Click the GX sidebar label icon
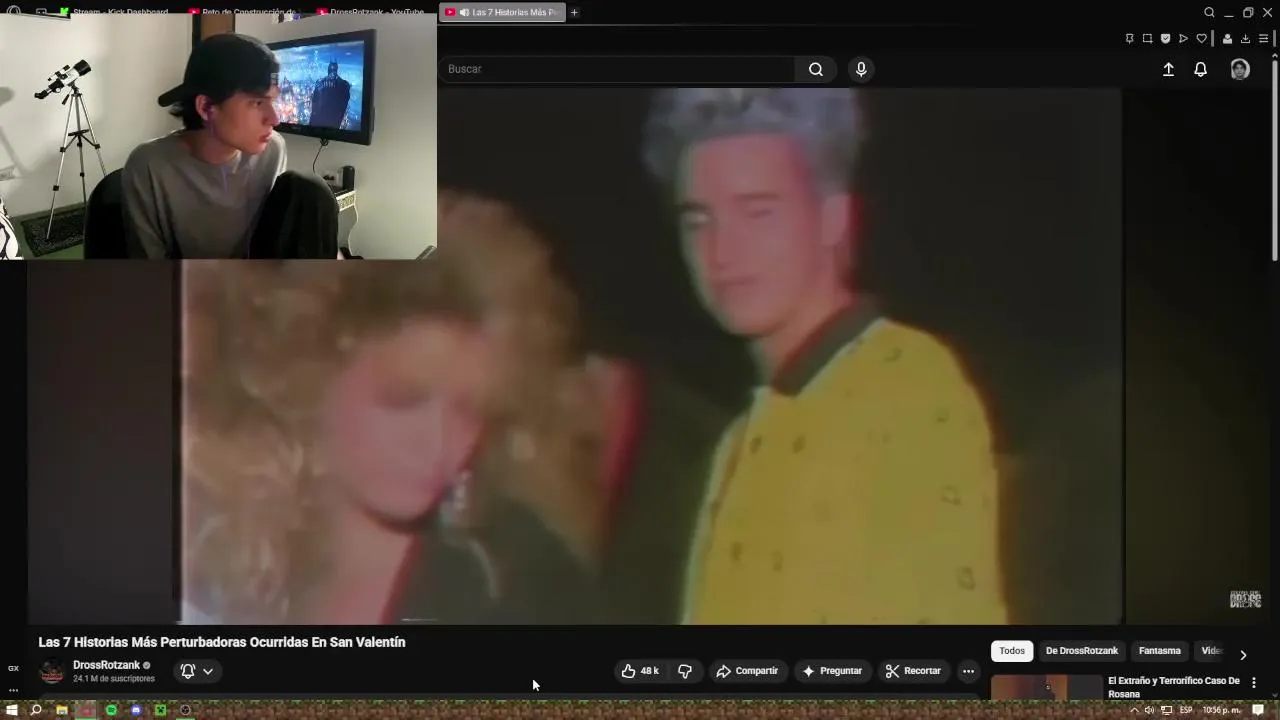Image resolution: width=1280 pixels, height=720 pixels. [x=13, y=668]
